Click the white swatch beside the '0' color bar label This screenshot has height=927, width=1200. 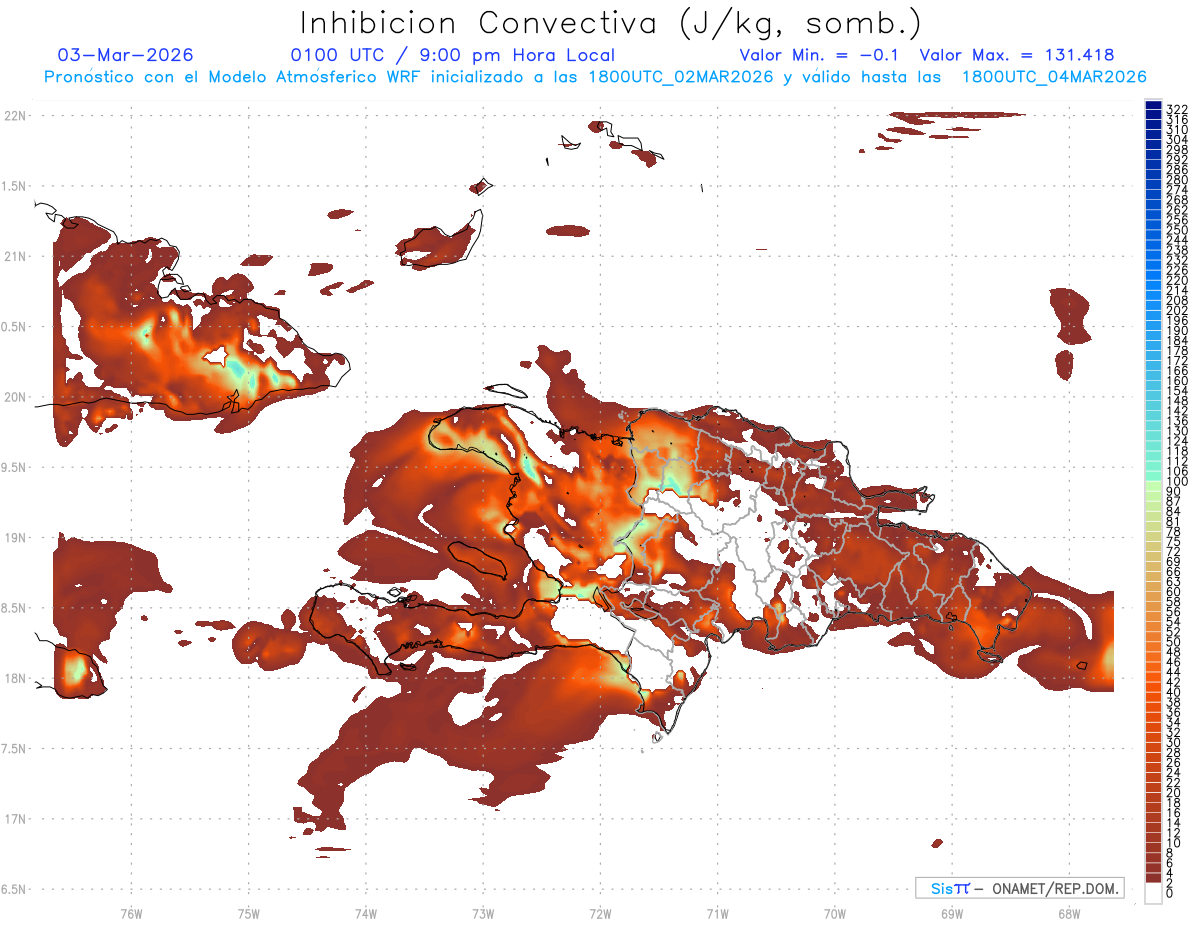1153,893
